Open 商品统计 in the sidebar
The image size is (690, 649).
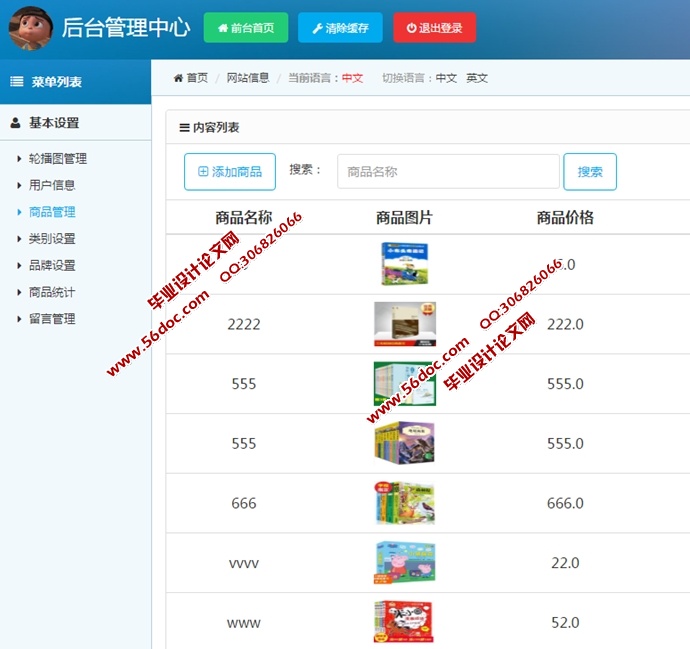click(52, 292)
